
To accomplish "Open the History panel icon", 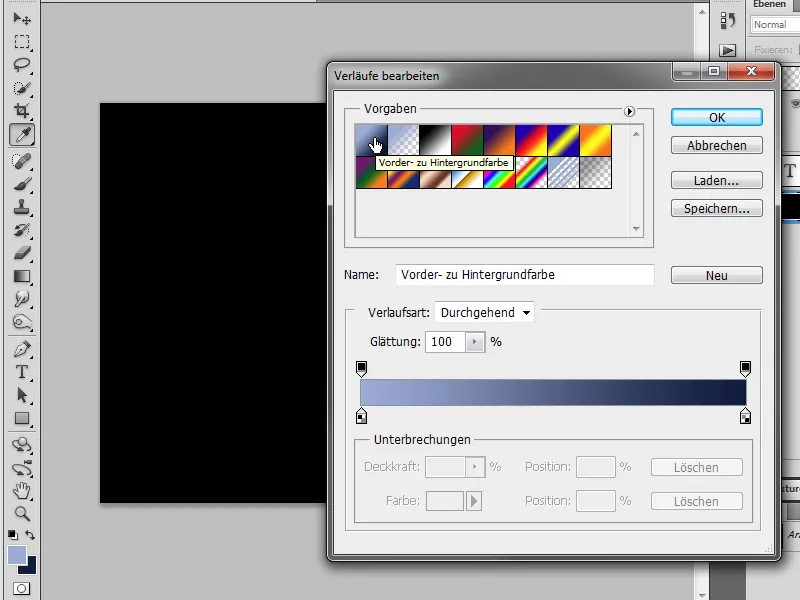I will pyautogui.click(x=728, y=20).
